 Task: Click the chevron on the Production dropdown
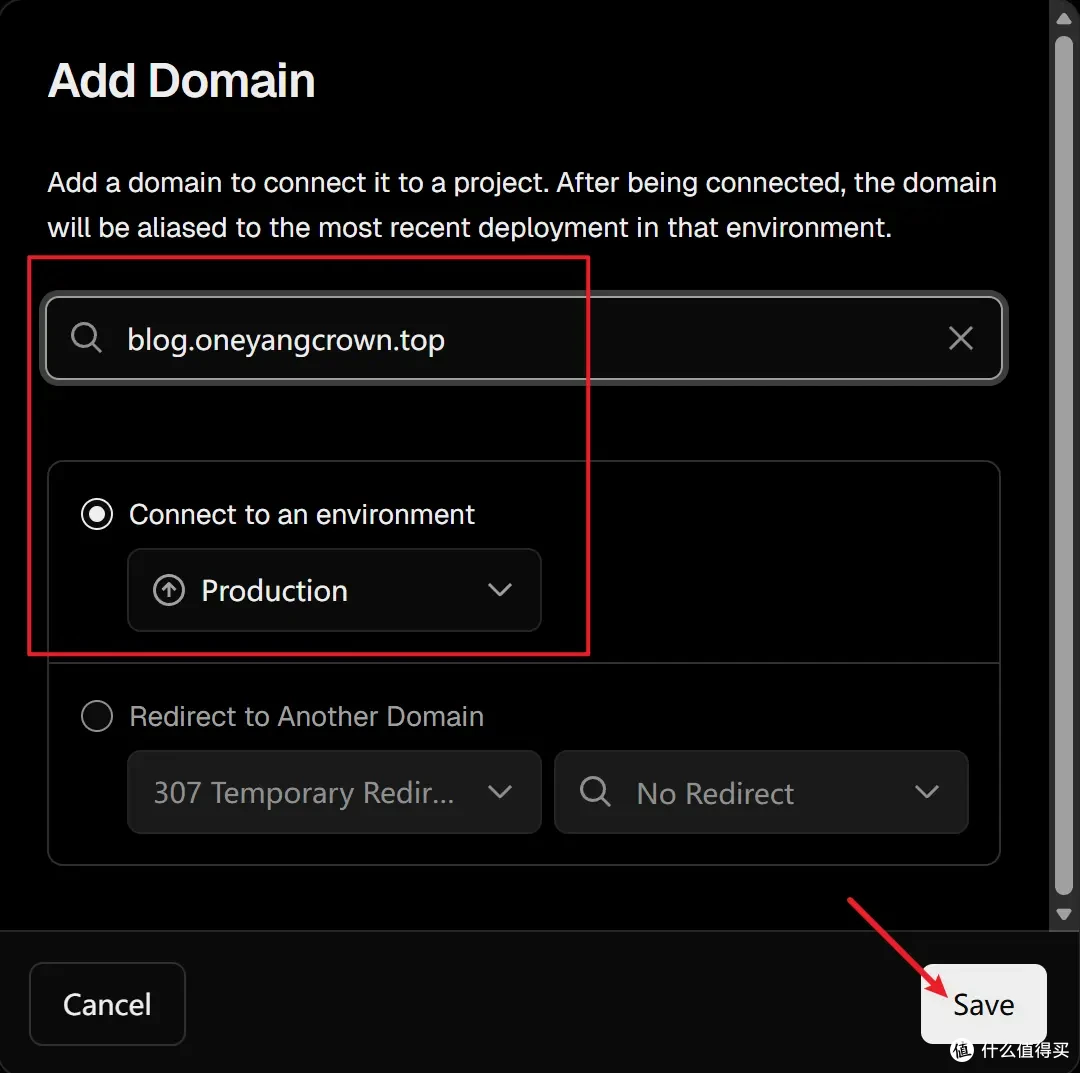[x=500, y=590]
